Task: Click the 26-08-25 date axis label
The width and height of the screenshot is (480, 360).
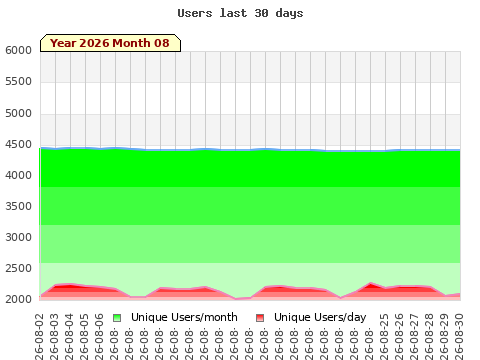Action: pyautogui.click(x=384, y=337)
